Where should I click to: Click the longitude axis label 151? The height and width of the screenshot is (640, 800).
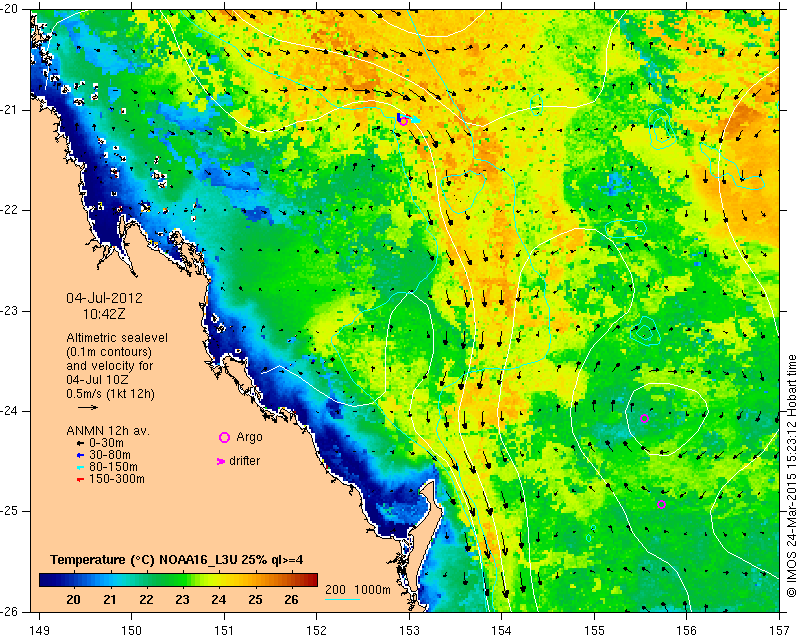tap(224, 630)
